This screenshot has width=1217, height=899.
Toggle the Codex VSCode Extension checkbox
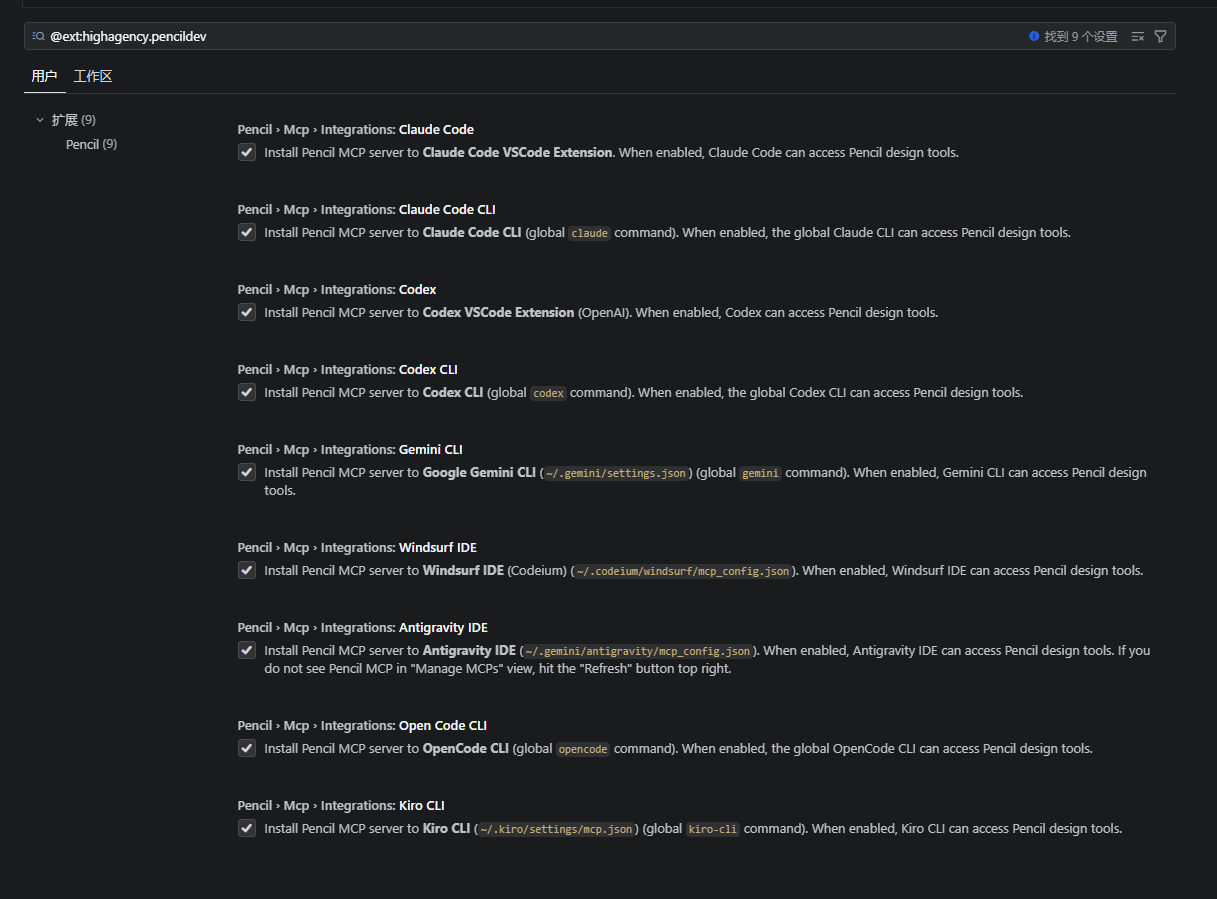coord(247,312)
